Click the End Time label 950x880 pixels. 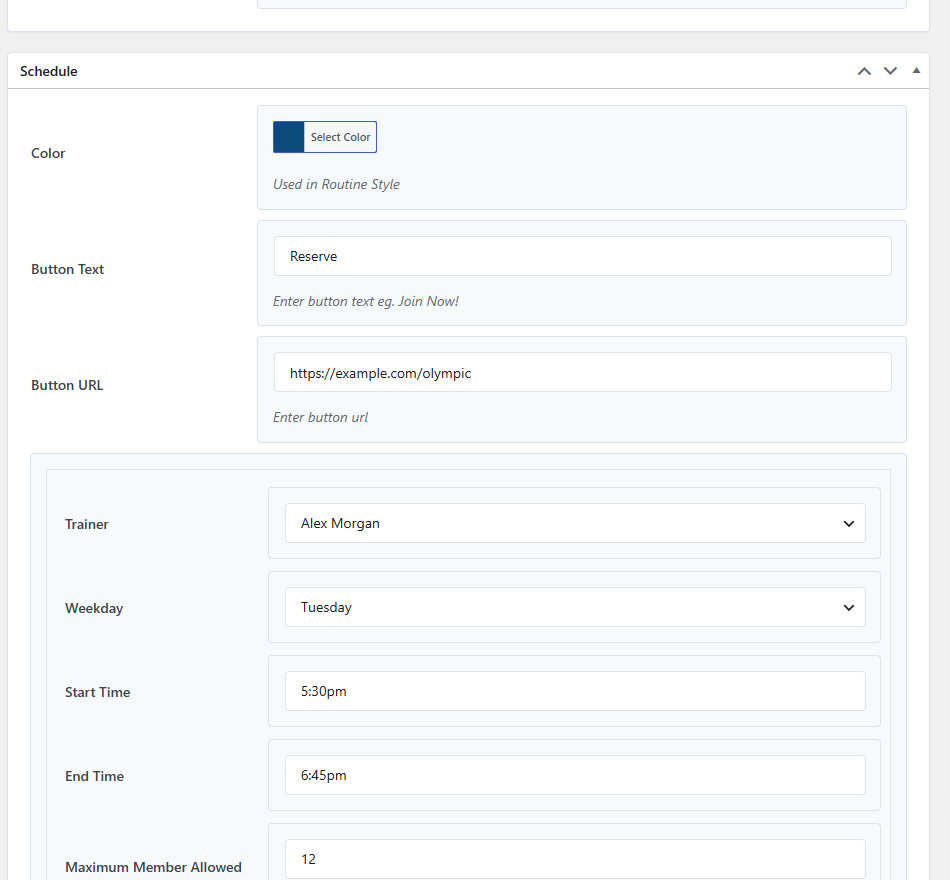click(95, 776)
